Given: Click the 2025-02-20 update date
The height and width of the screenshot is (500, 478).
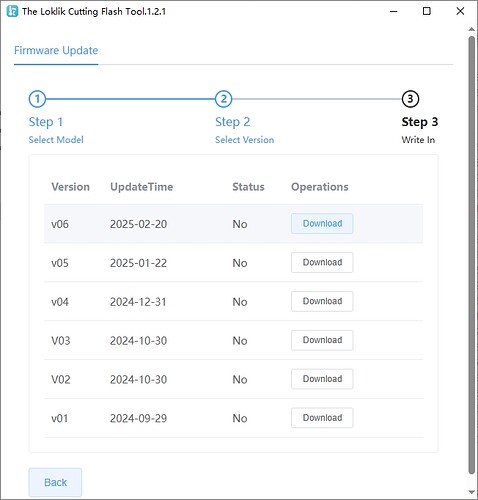Looking at the screenshot, I should click(x=138, y=224).
